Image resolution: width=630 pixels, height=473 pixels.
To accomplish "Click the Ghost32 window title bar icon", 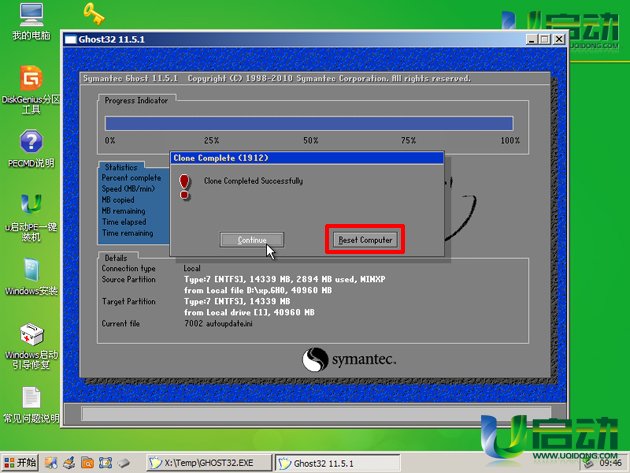I will [x=71, y=39].
